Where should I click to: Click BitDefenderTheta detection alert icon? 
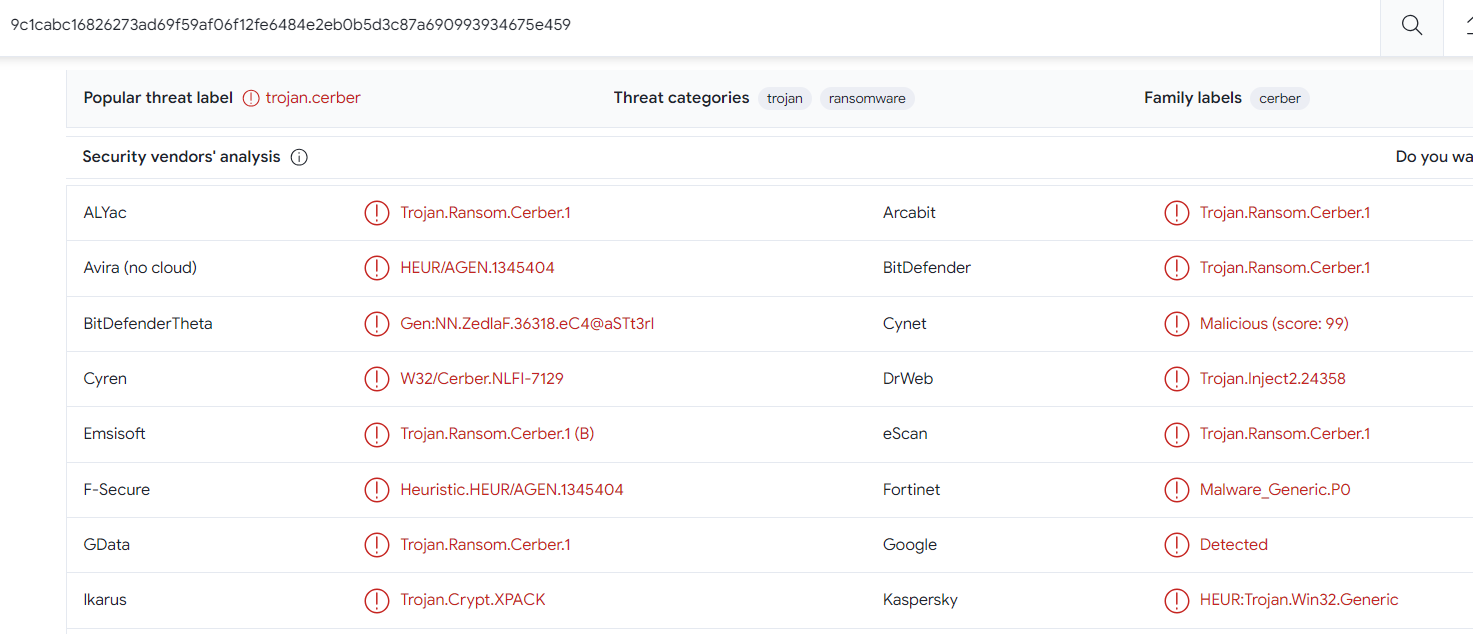tap(376, 324)
